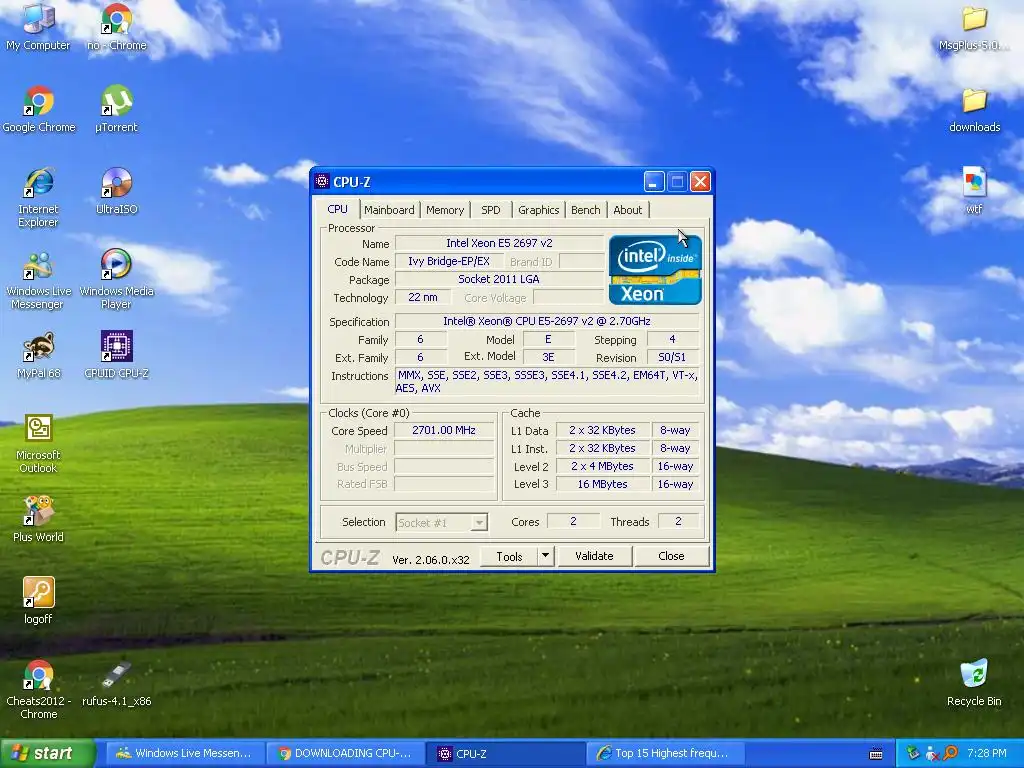
Task: Click the Level 2 '2 x 4 MBytes' value
Action: [602, 466]
